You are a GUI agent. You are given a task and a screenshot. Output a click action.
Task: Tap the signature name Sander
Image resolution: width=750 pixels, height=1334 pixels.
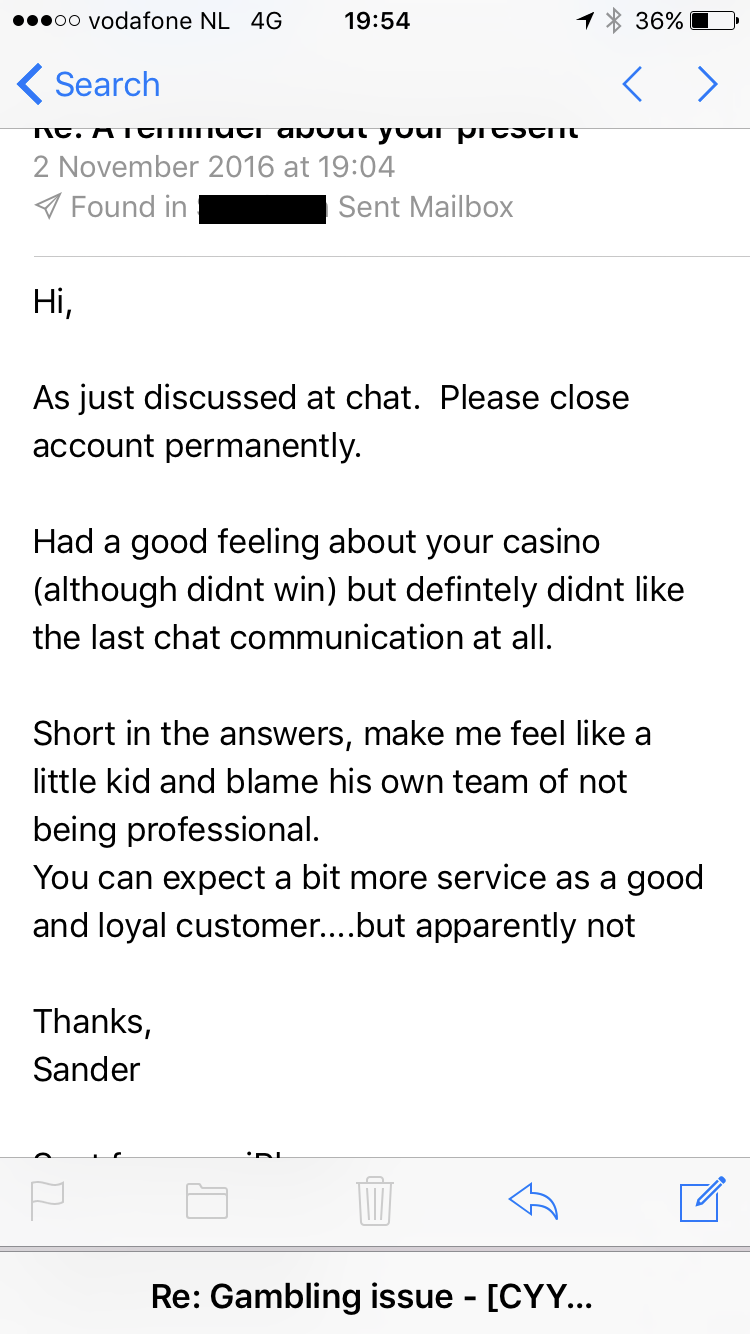(x=87, y=1069)
